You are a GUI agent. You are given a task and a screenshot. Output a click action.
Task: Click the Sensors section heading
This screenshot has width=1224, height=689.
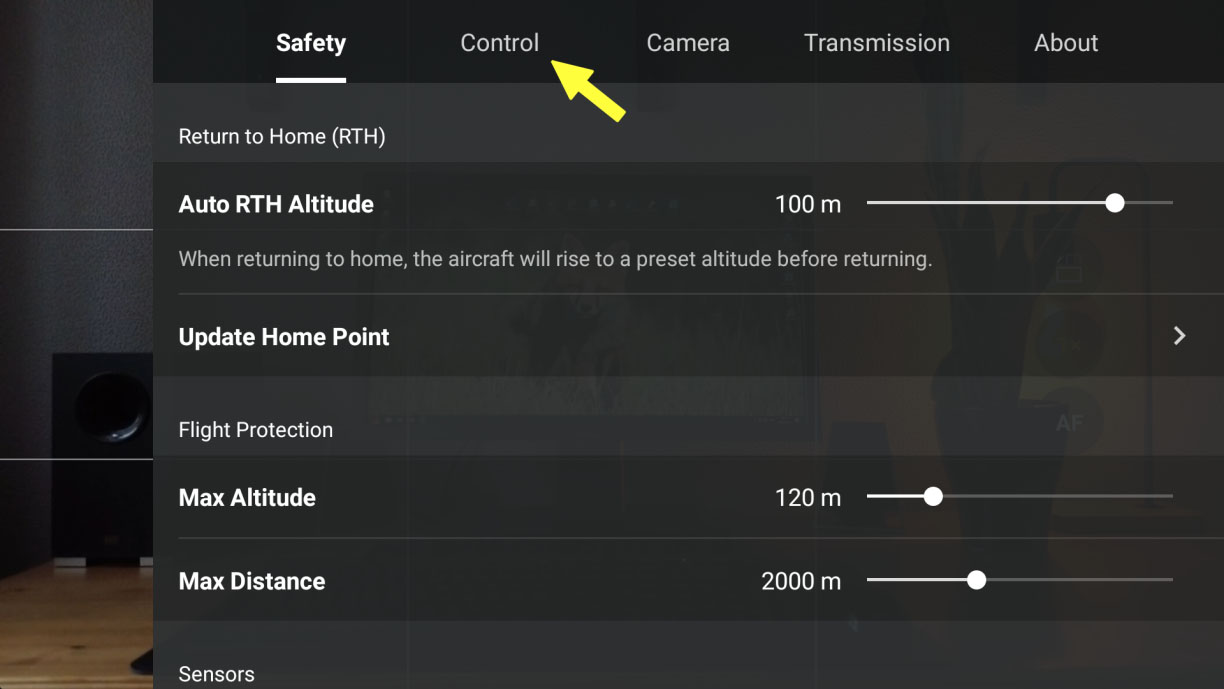coord(216,674)
